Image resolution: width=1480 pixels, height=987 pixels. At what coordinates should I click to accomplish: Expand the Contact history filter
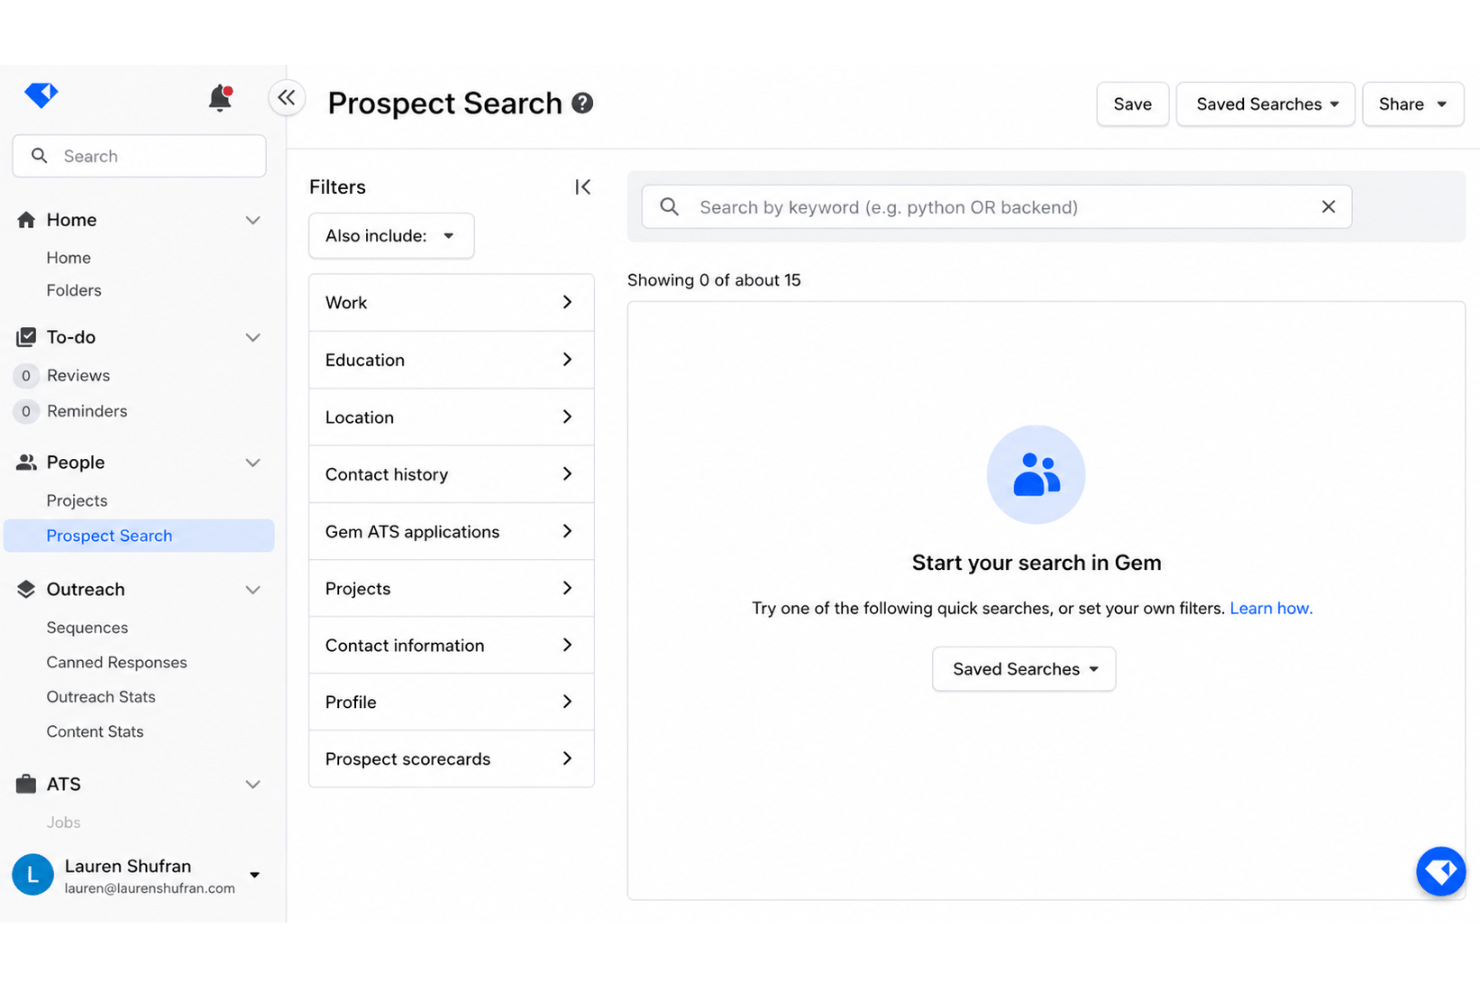tap(451, 474)
